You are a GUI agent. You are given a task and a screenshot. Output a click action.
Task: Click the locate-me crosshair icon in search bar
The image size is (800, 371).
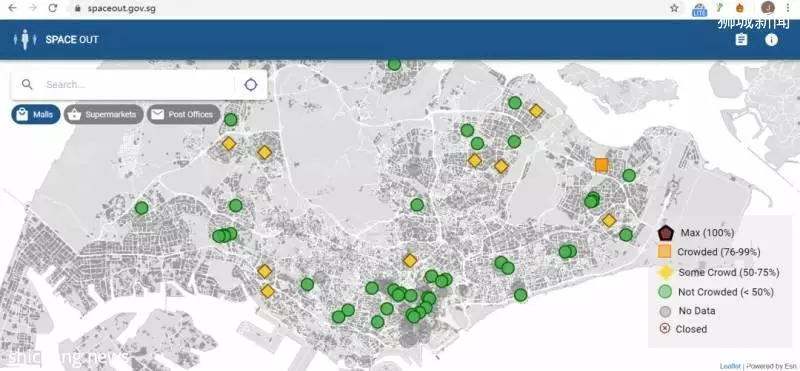(251, 85)
